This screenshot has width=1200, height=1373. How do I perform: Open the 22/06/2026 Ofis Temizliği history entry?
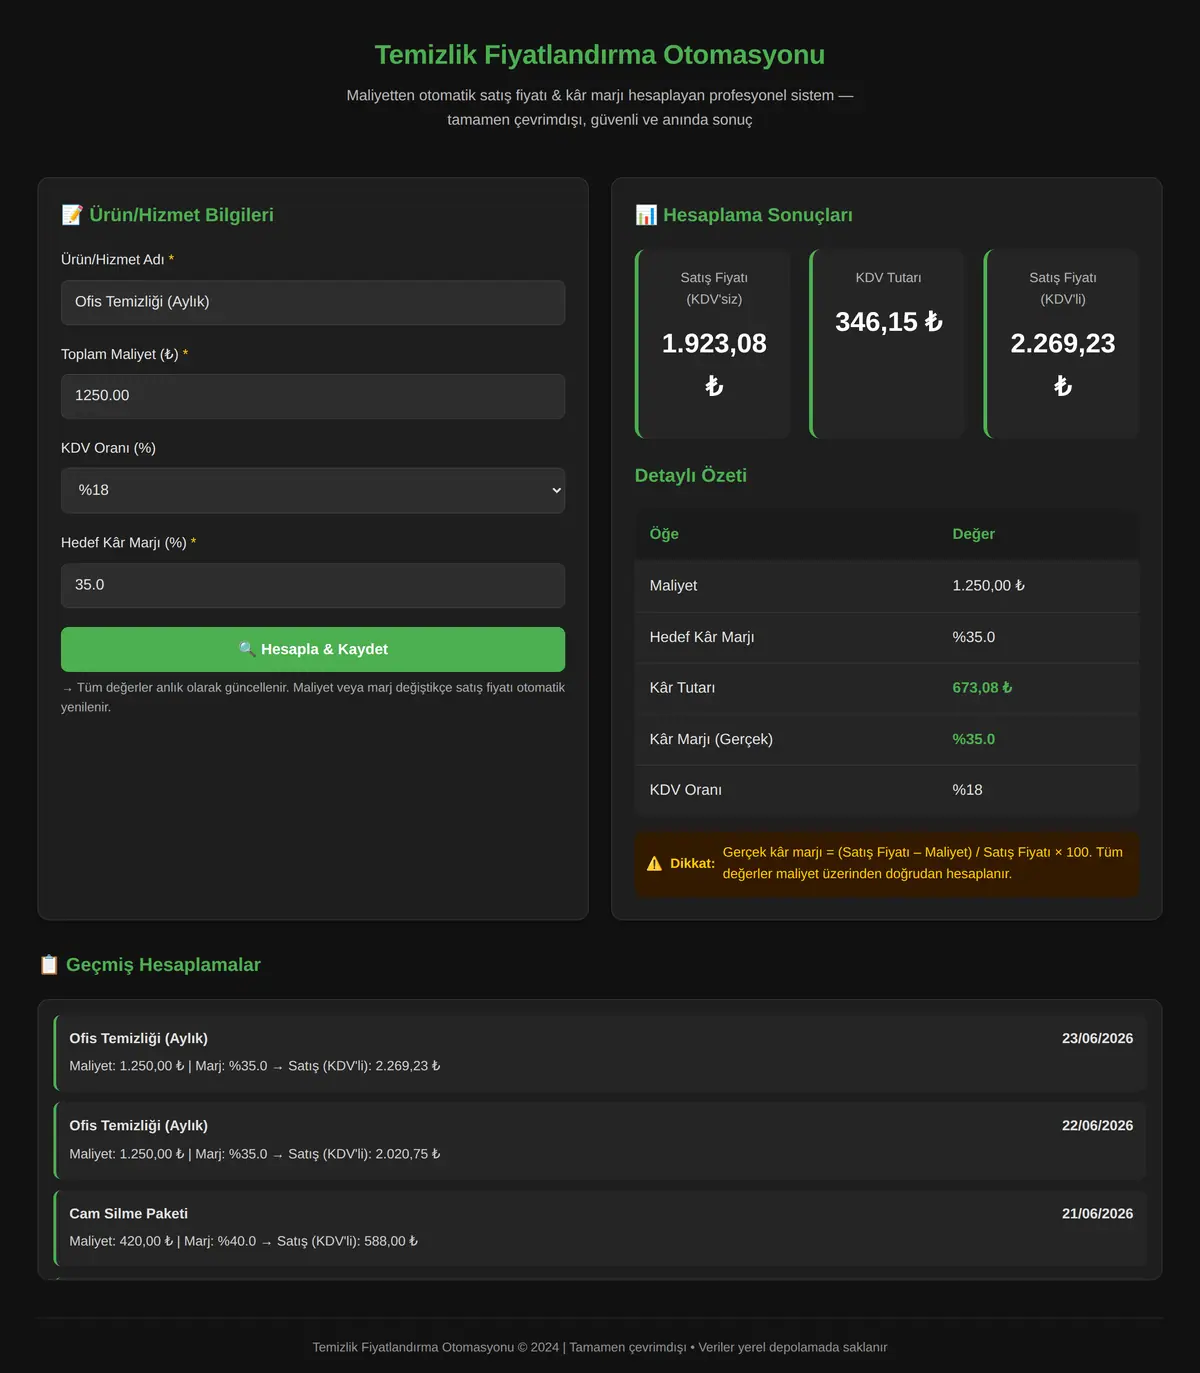(x=600, y=1140)
